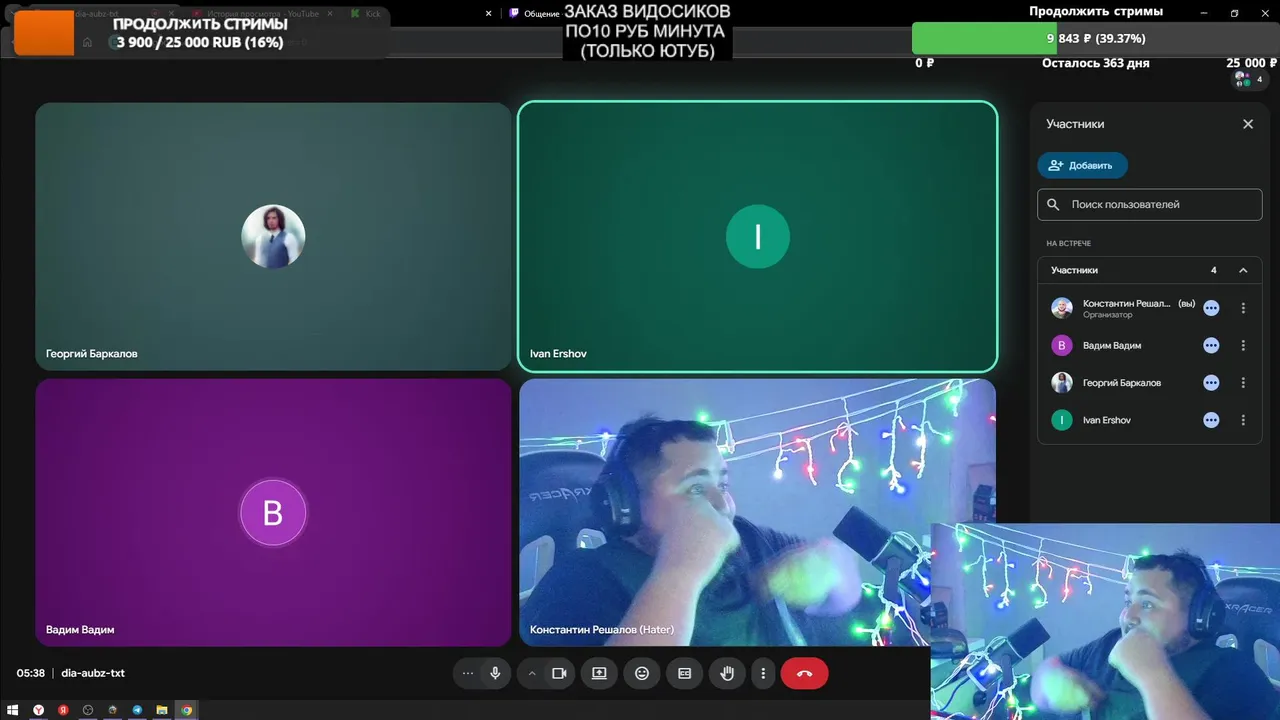
Task: Expand video settings chevron beside camera
Action: pos(532,674)
